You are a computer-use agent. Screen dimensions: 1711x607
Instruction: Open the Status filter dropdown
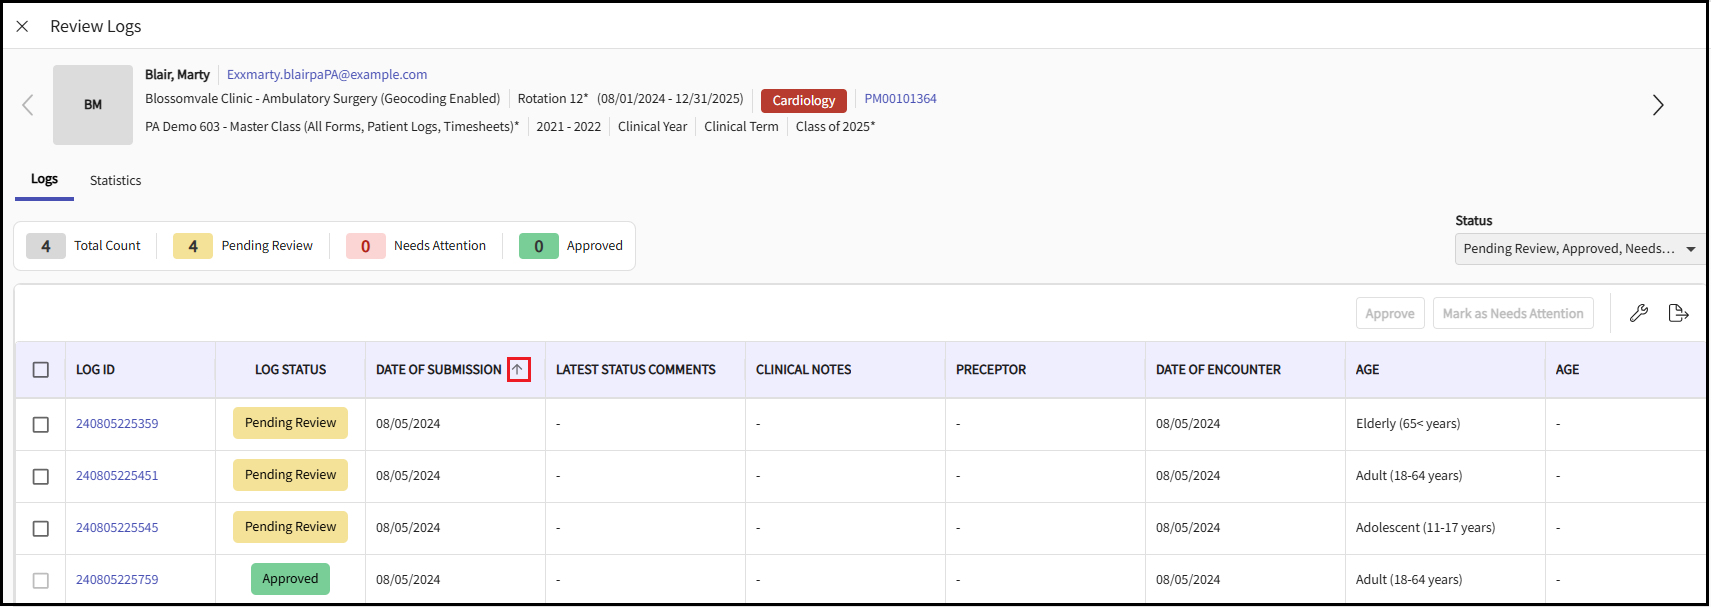coord(1578,249)
